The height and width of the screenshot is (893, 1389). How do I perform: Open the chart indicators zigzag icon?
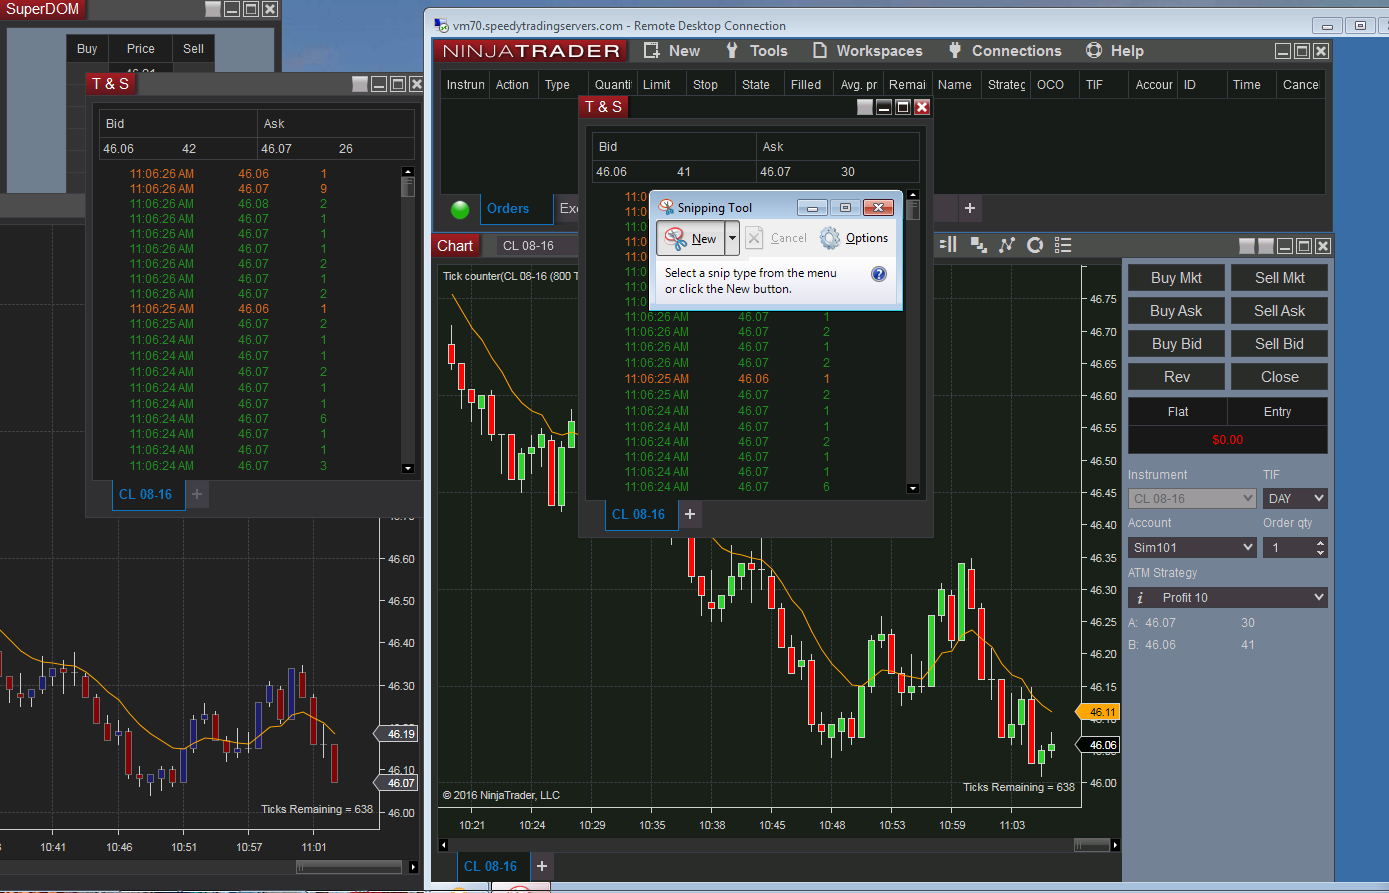1006,245
